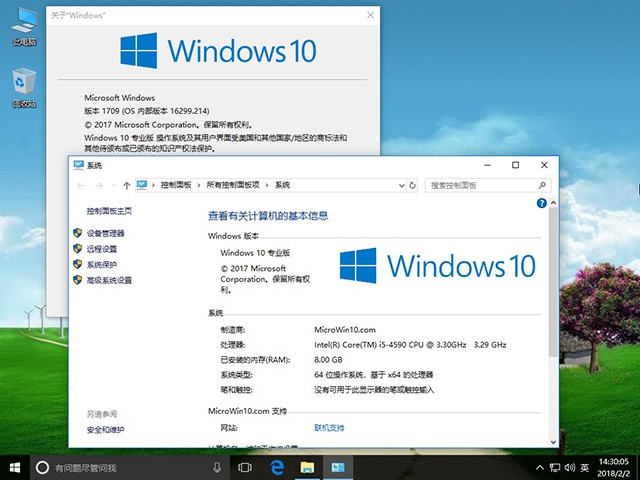Click shield icon beside 设备管理器
The width and height of the screenshot is (640, 480).
(x=78, y=233)
